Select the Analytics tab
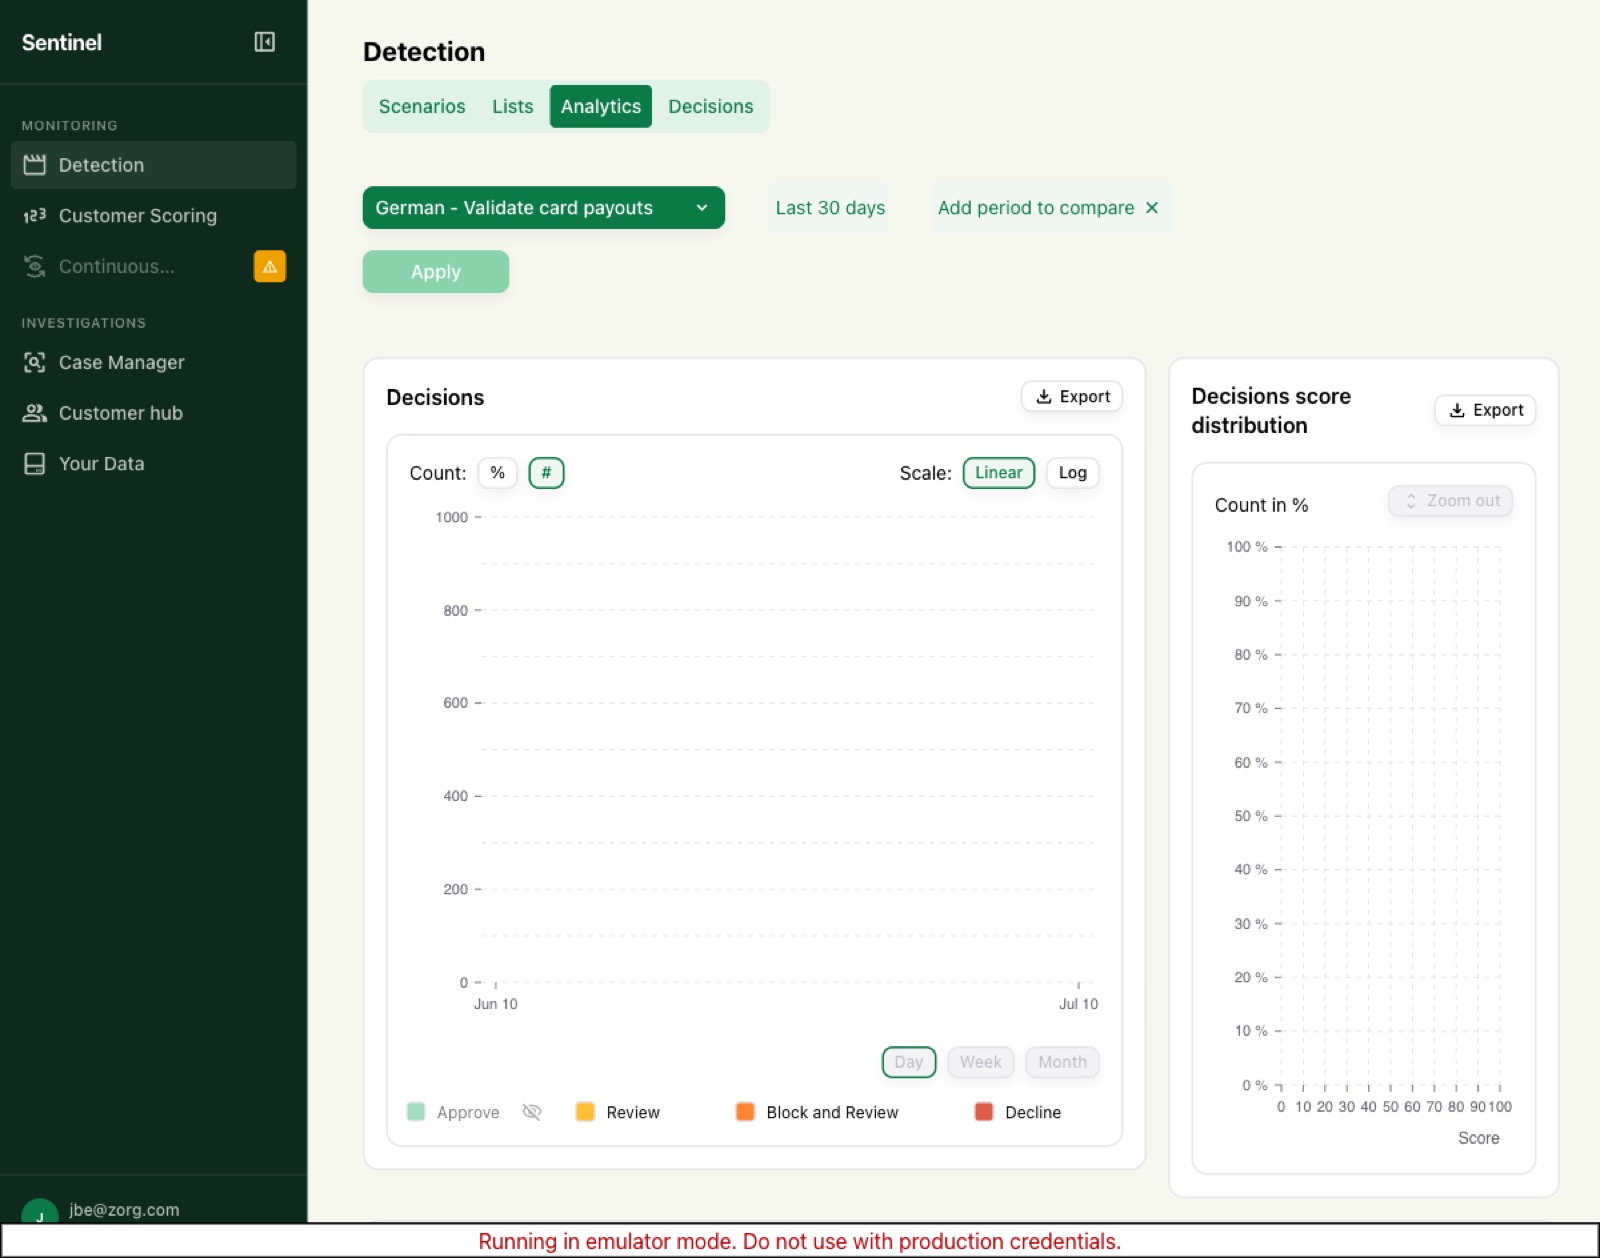 600,106
